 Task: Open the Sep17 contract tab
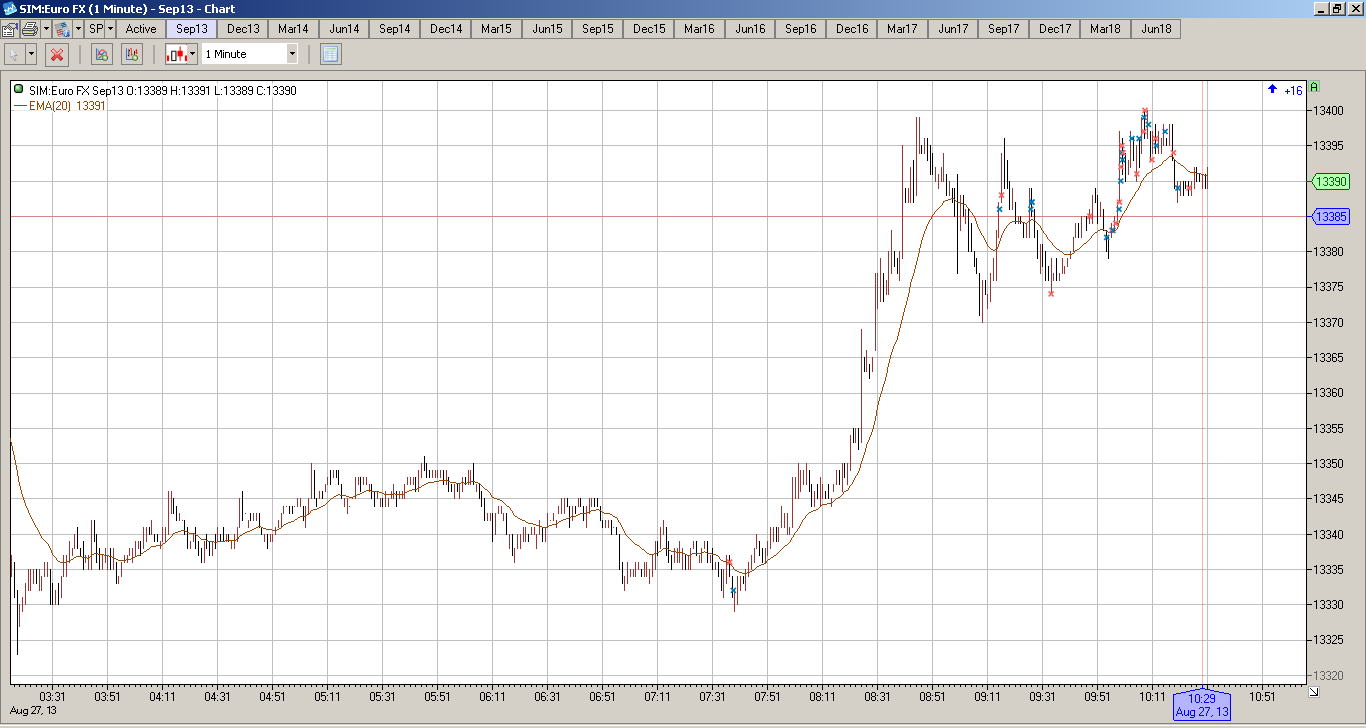[x=1004, y=29]
